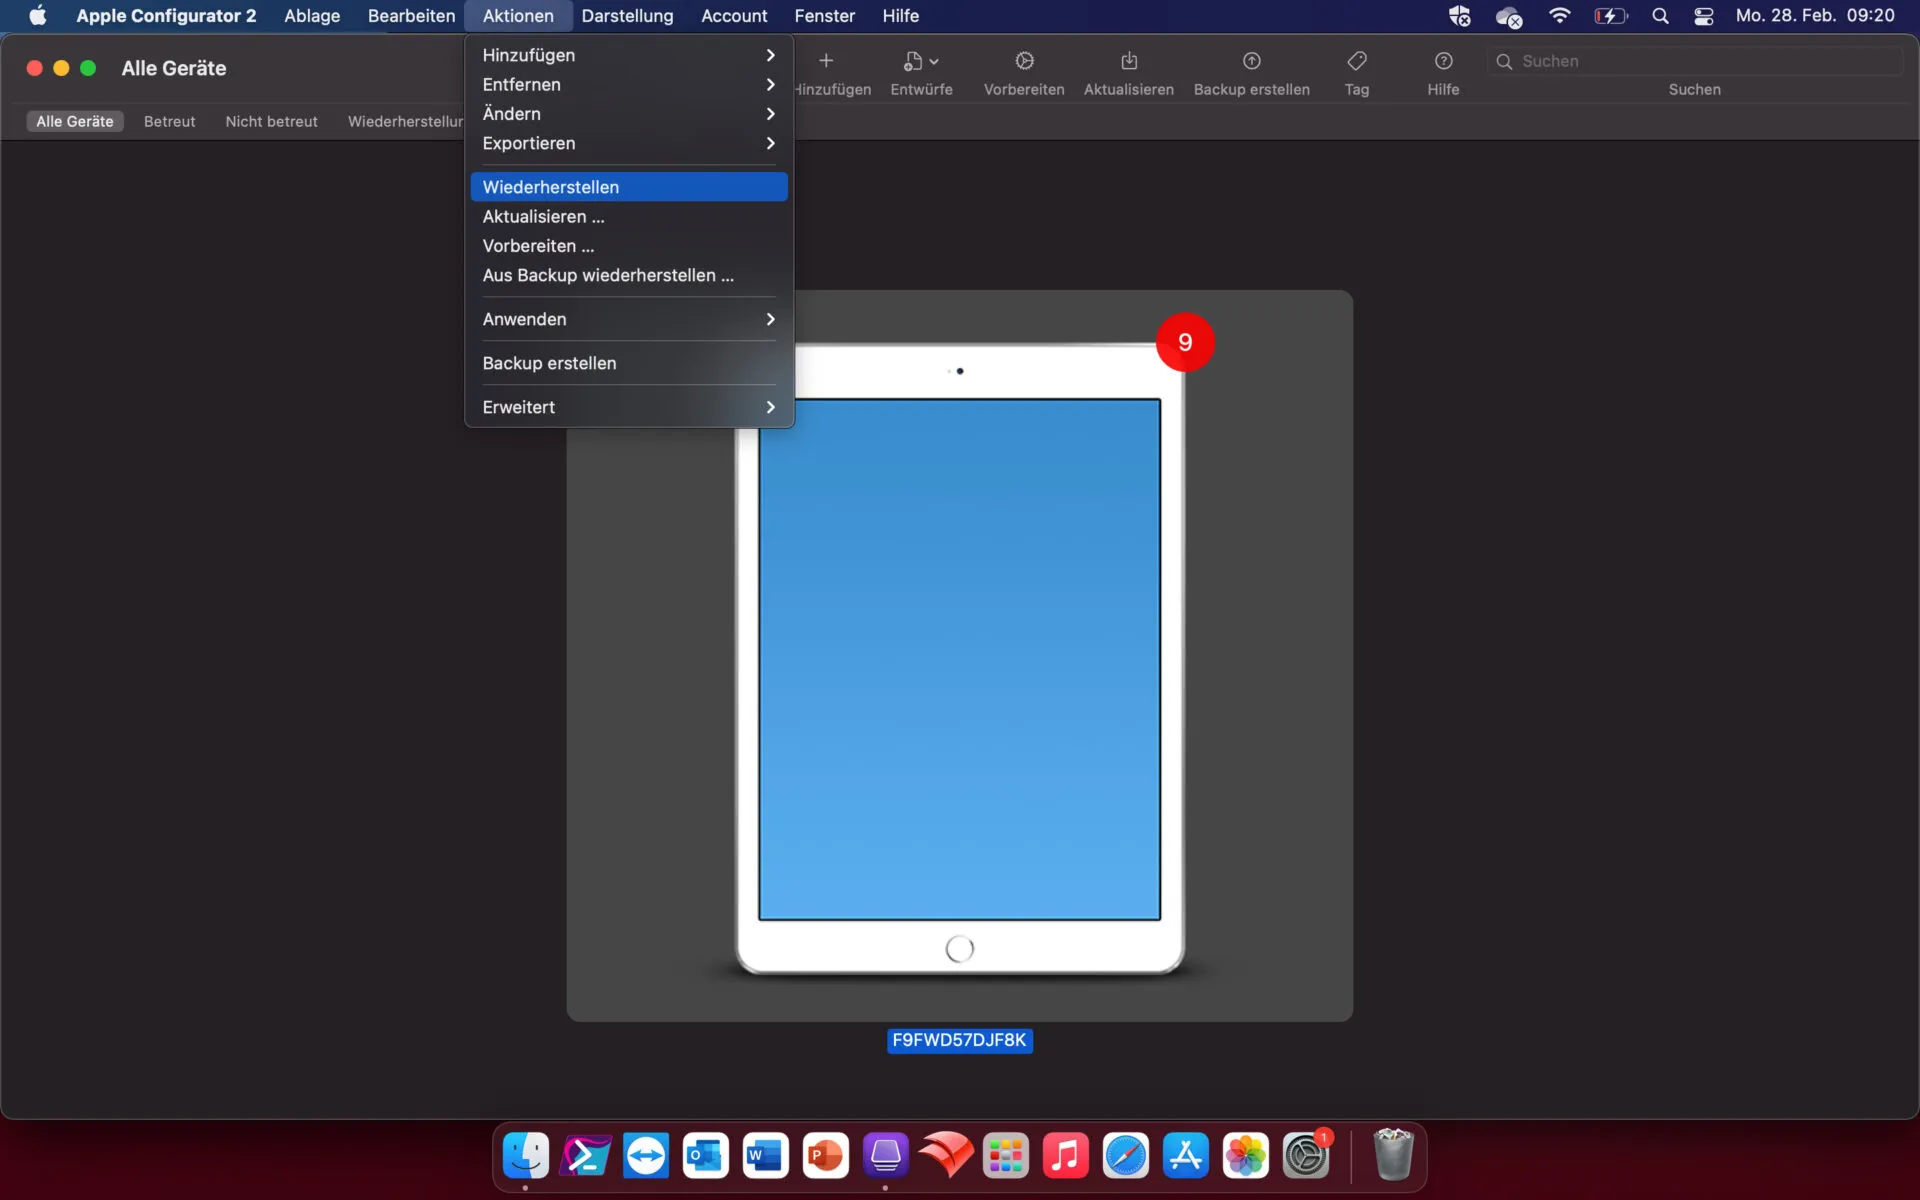
Task: Open the Apple Configurator 2 app menu
Action: click(x=166, y=16)
